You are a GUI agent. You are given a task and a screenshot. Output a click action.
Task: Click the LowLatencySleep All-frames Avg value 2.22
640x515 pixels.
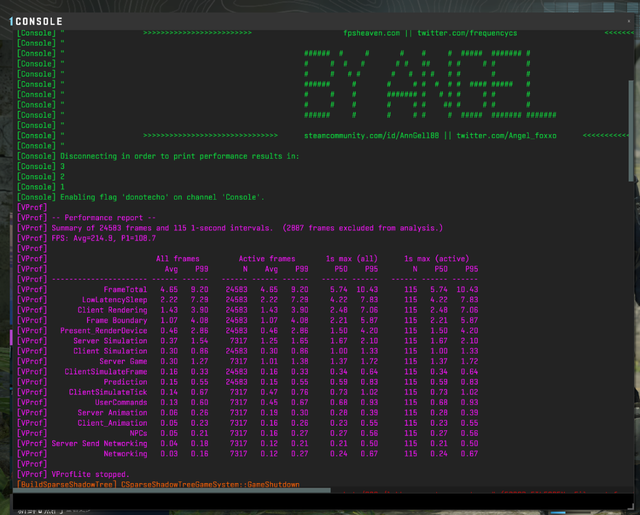[169, 300]
